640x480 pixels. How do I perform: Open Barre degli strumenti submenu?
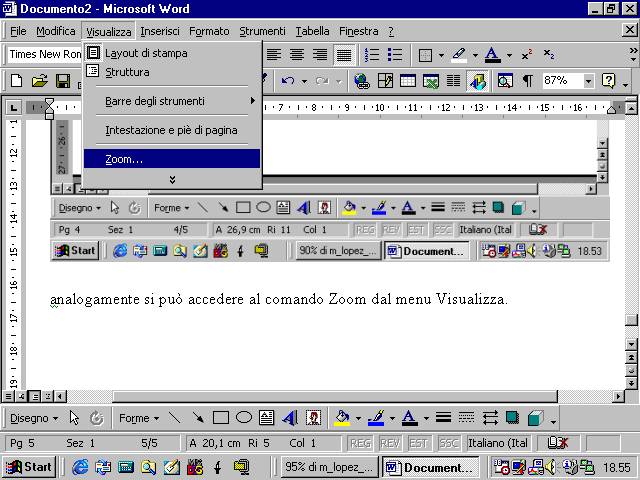[172, 101]
